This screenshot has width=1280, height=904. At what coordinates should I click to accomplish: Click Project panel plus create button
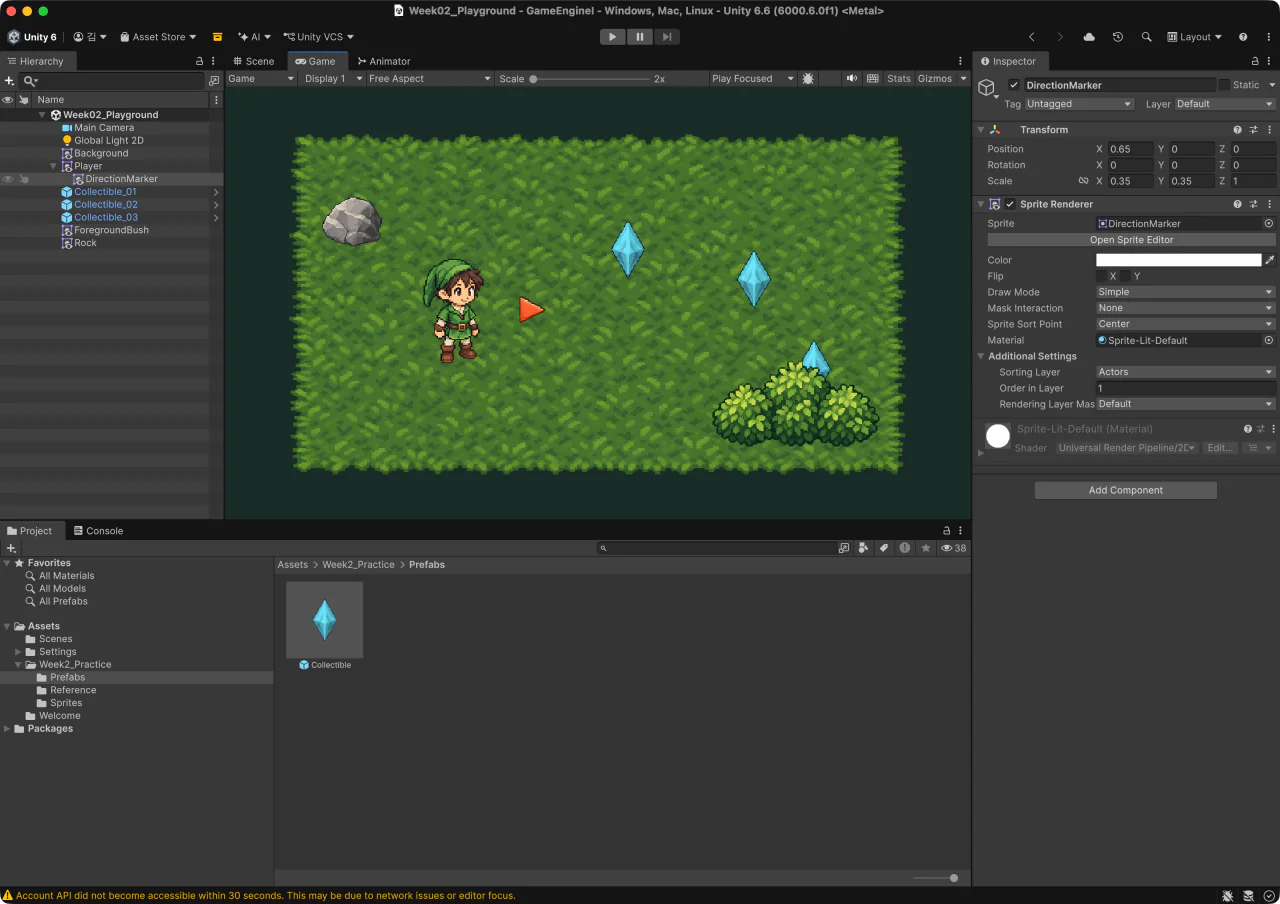pyautogui.click(x=11, y=548)
